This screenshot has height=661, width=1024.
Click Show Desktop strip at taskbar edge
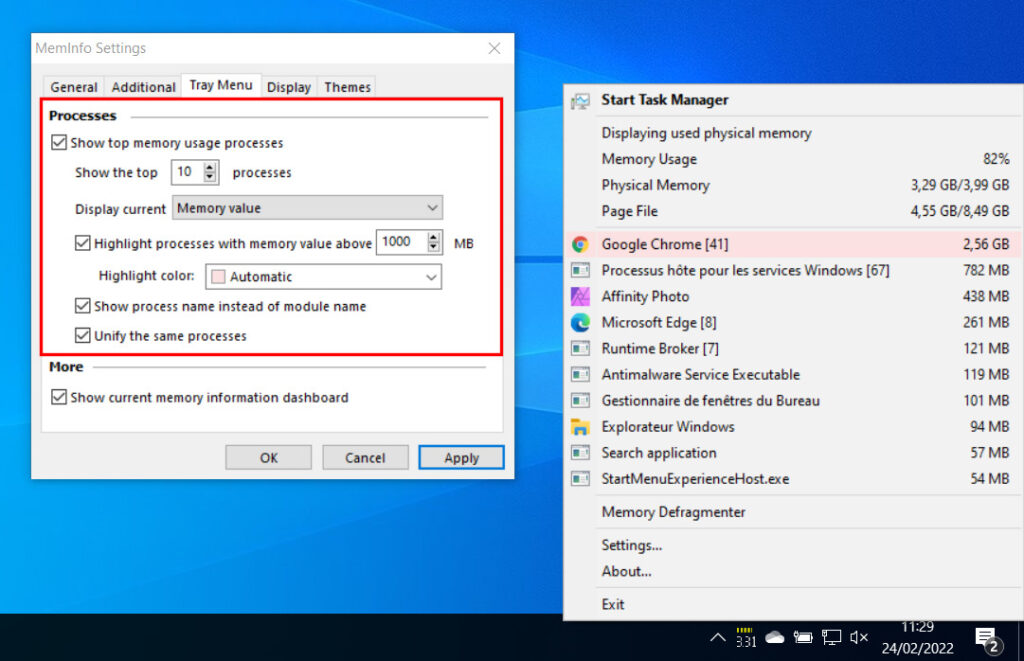click(1020, 637)
